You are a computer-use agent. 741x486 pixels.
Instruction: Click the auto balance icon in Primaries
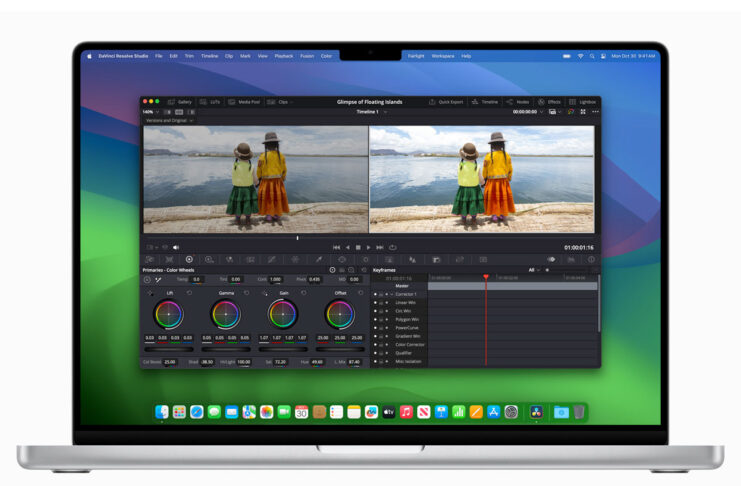tap(147, 280)
